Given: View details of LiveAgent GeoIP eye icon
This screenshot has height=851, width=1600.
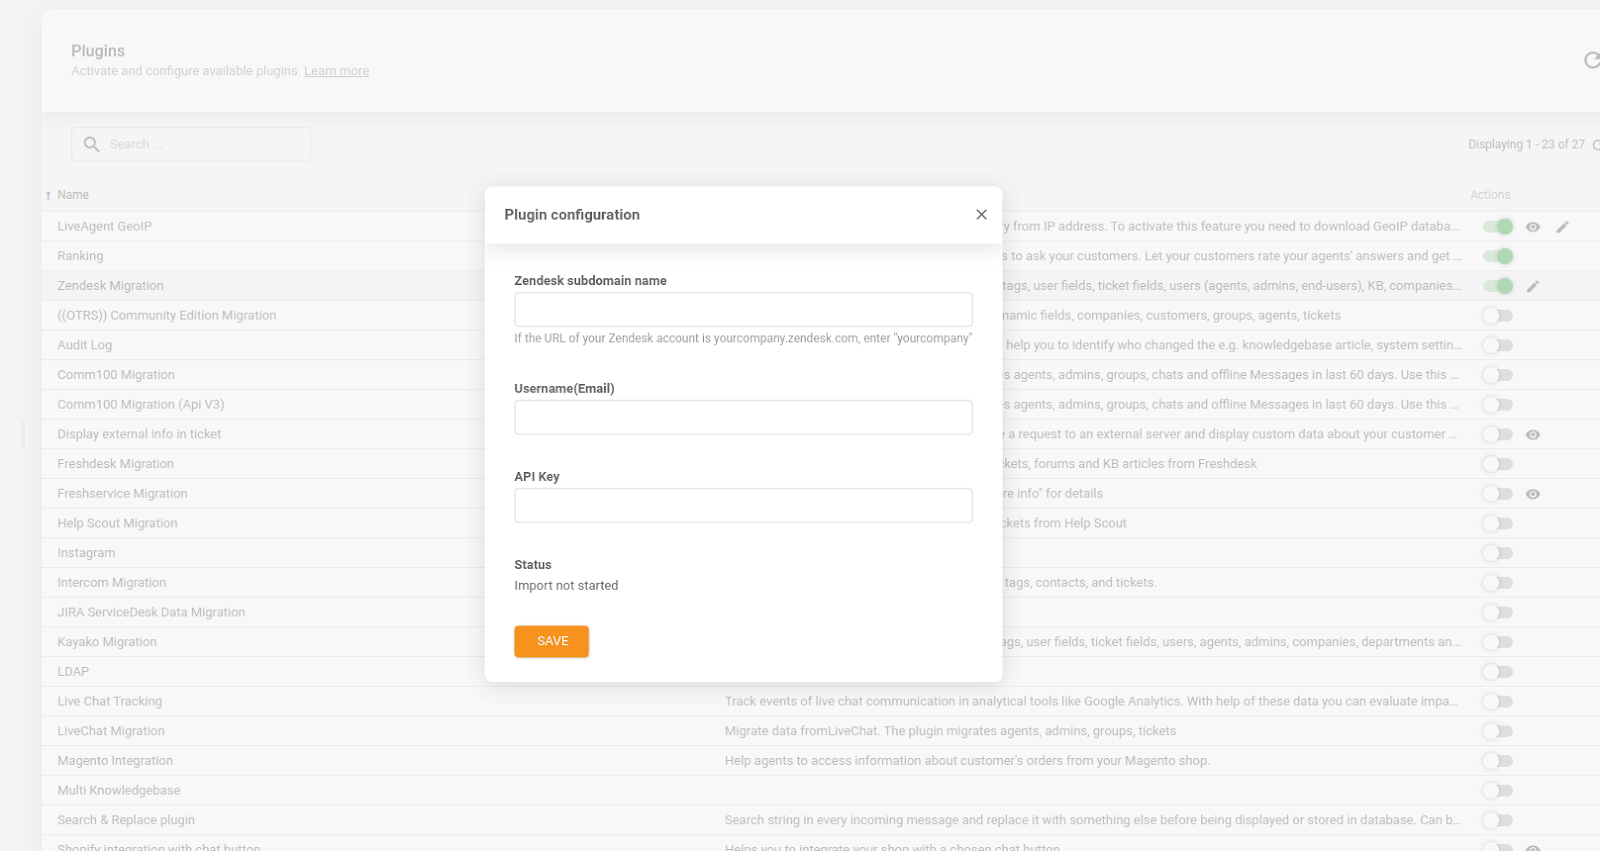Looking at the screenshot, I should pos(1533,227).
